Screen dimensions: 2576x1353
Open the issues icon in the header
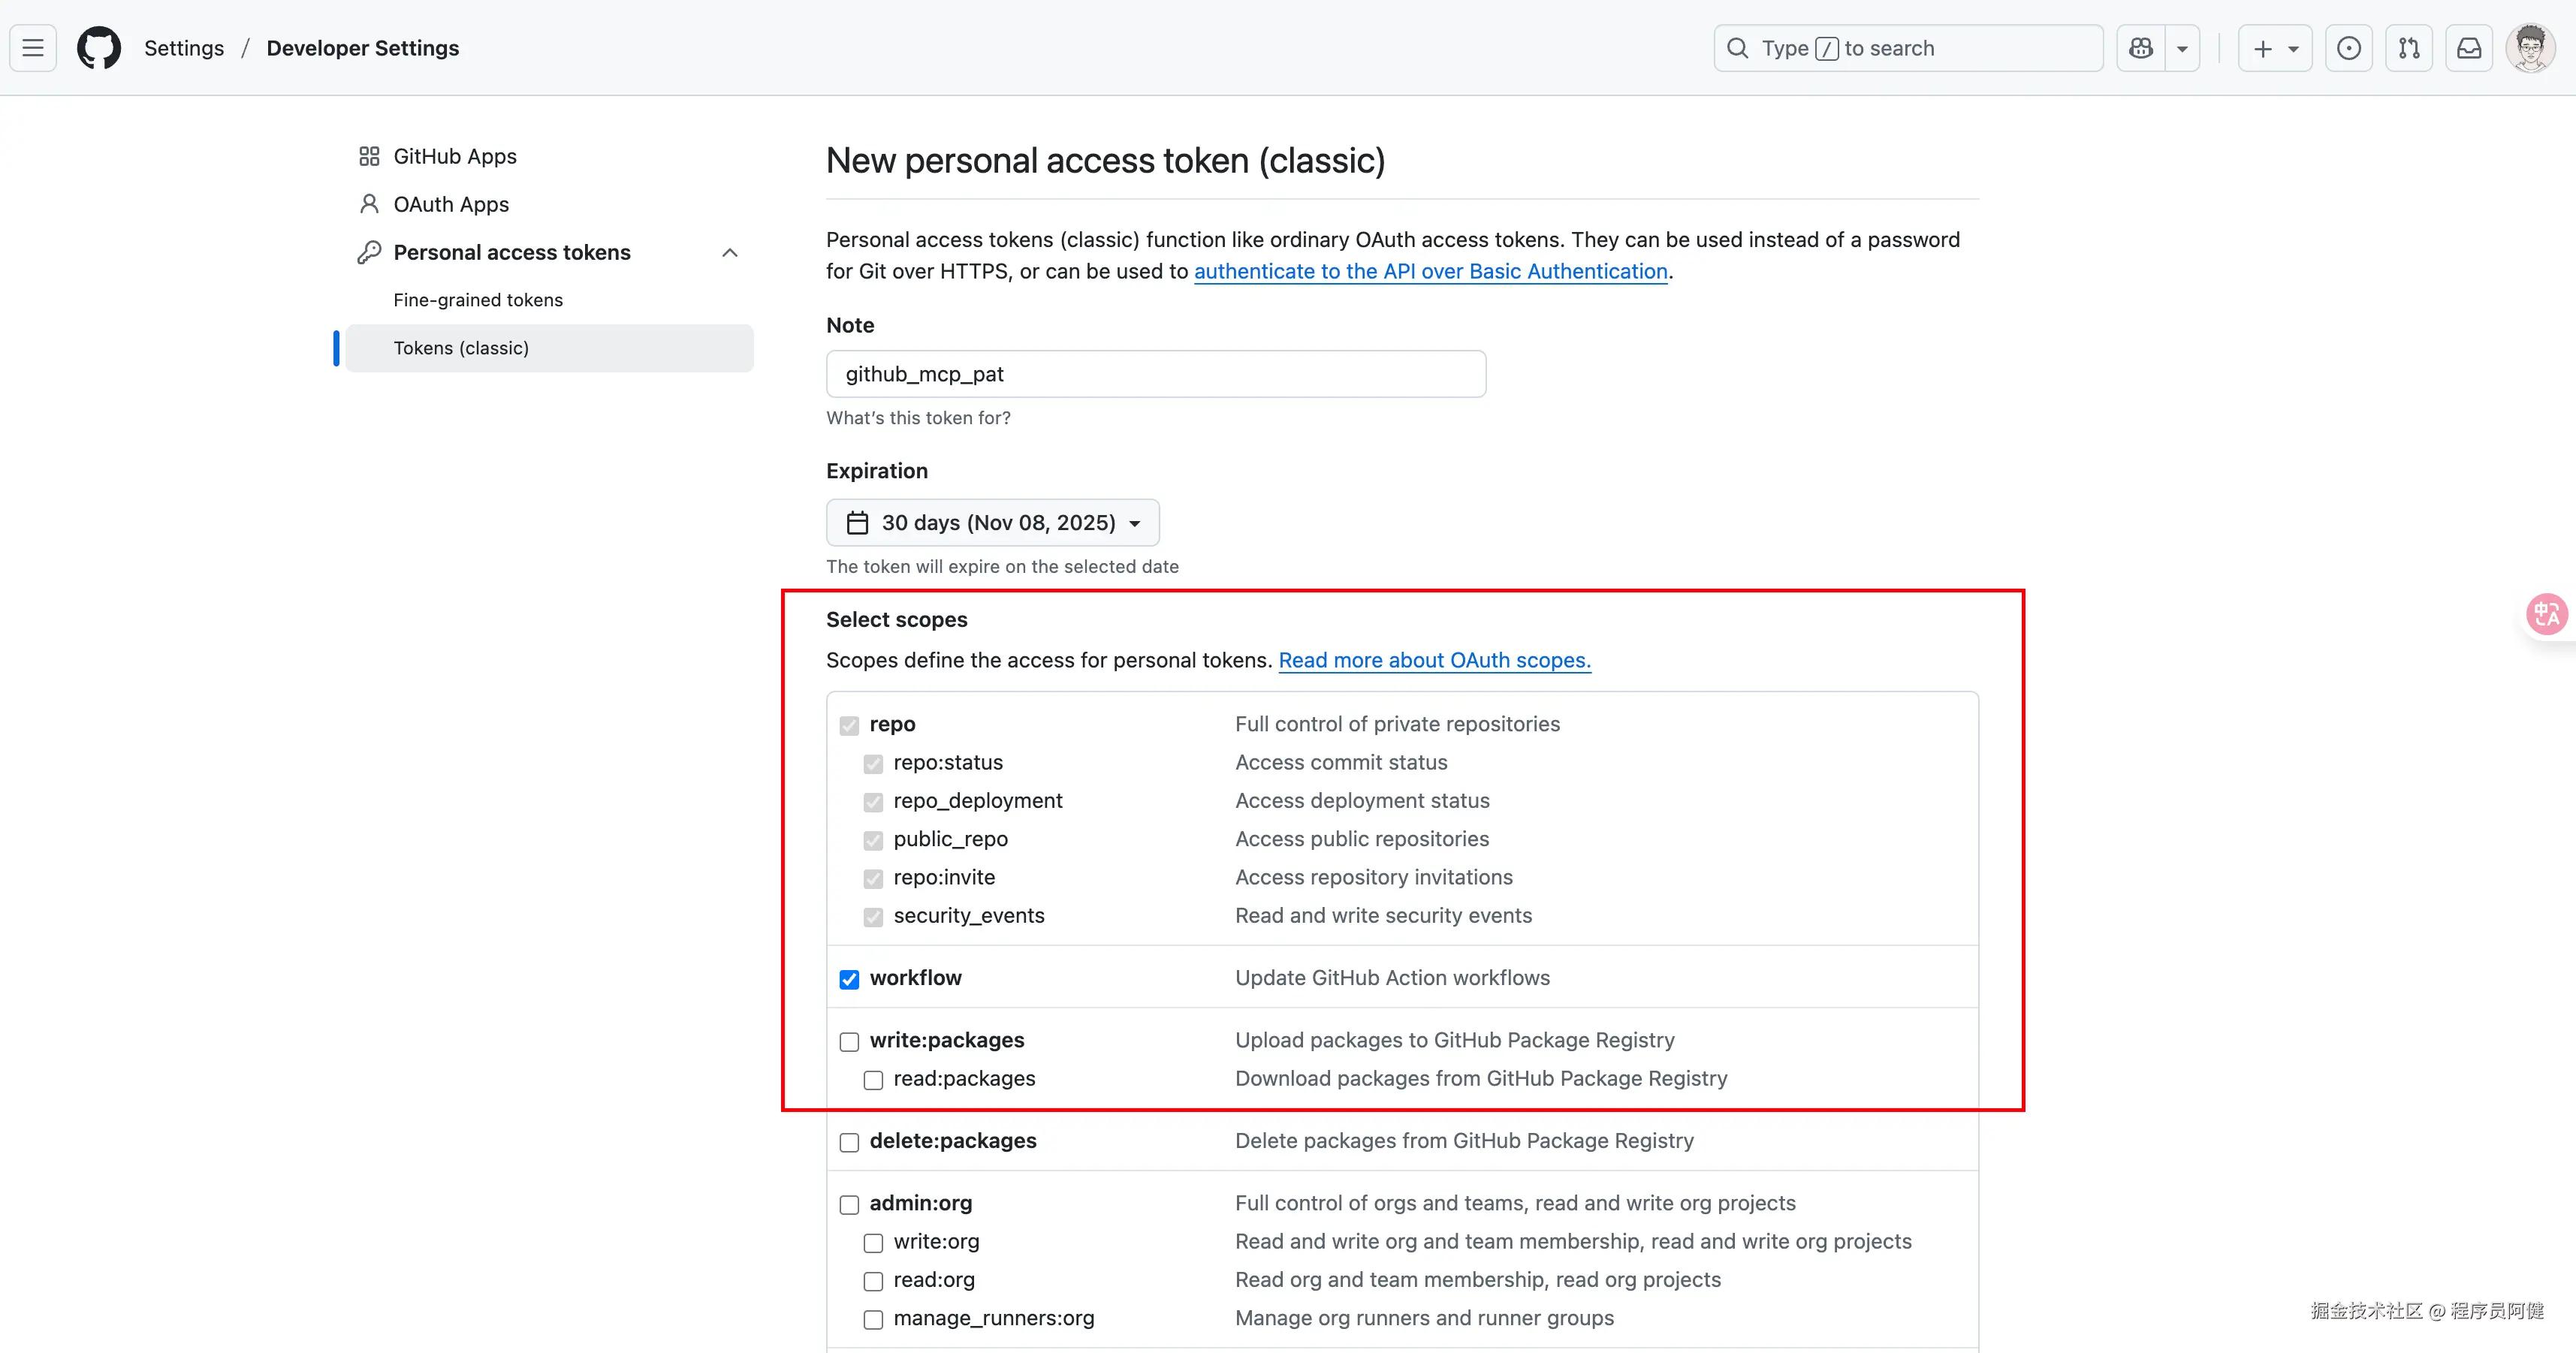(2349, 47)
